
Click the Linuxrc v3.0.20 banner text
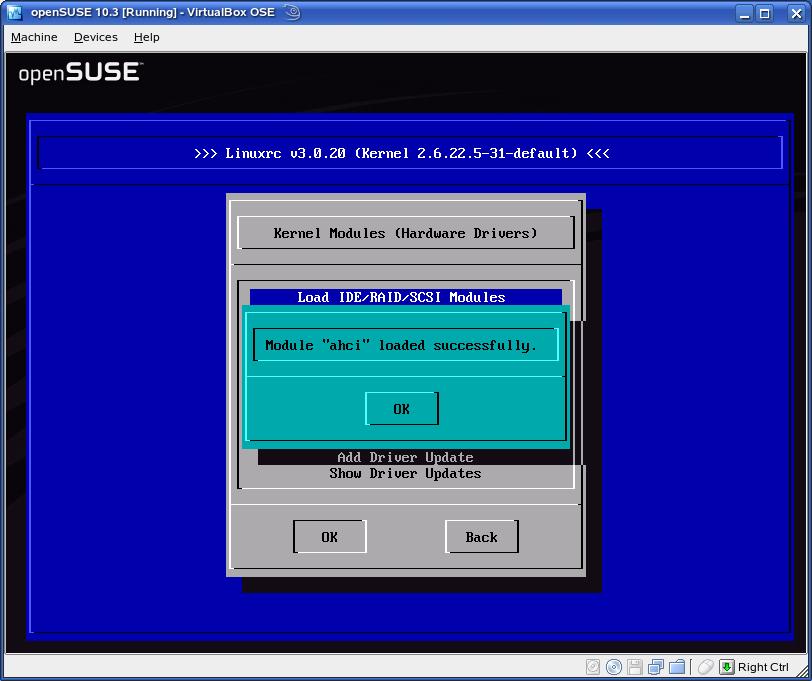(402, 153)
